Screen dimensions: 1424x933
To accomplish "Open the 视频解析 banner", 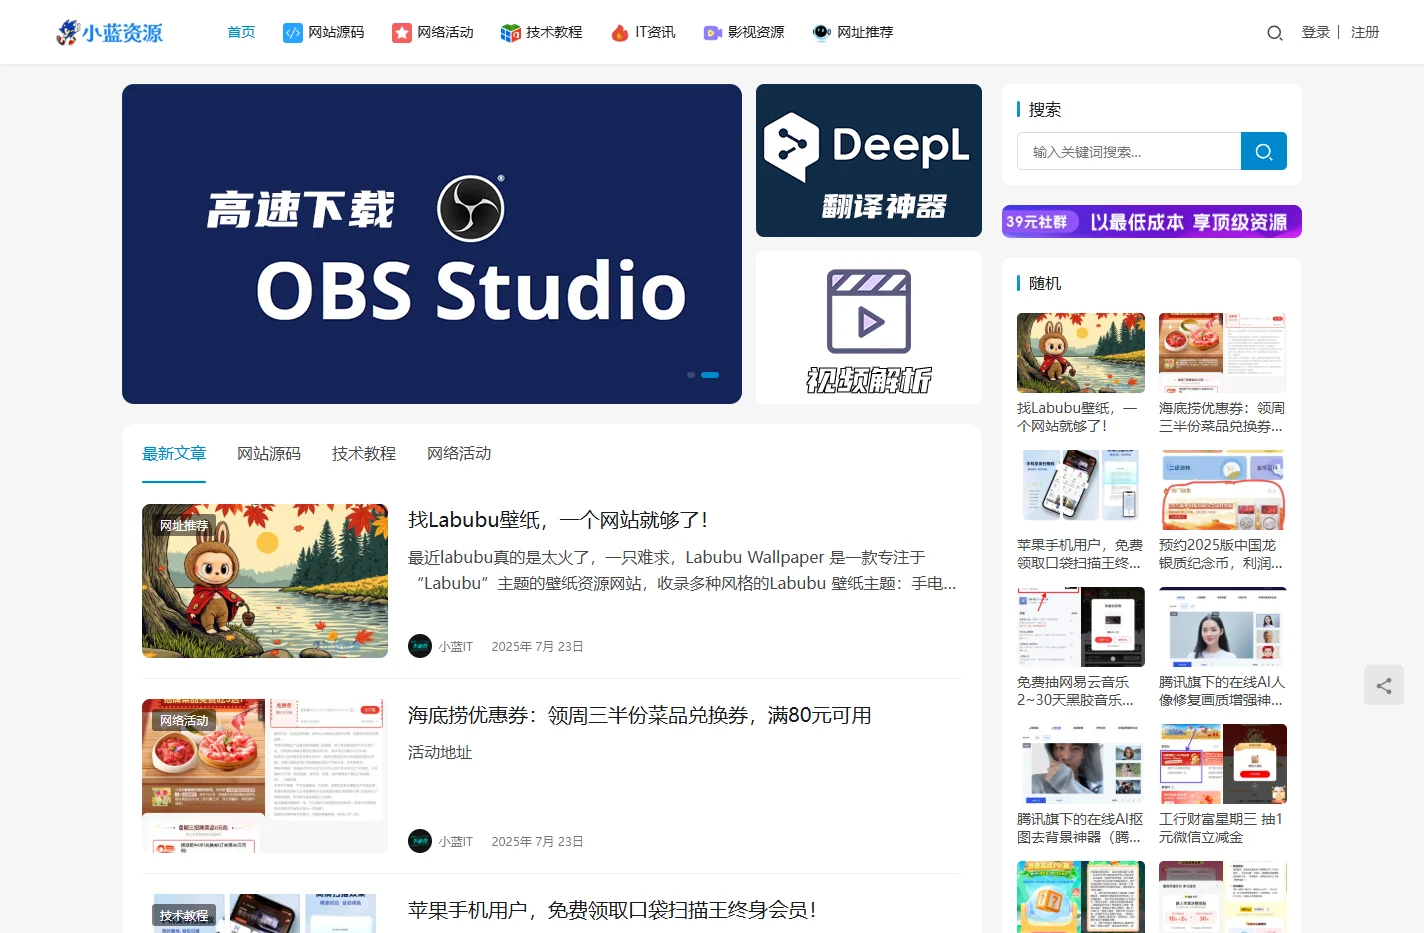I will 869,328.
